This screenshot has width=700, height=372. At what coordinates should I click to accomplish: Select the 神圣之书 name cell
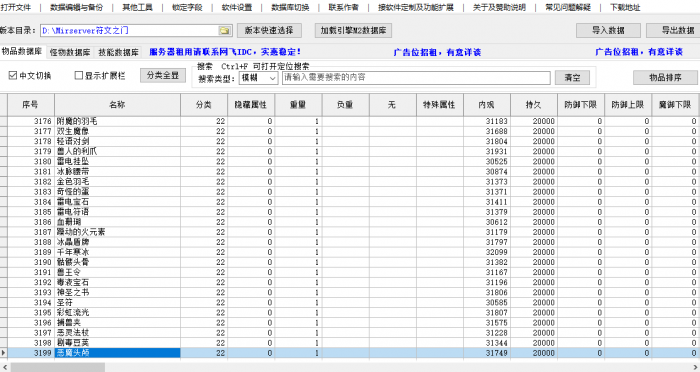(x=117, y=293)
